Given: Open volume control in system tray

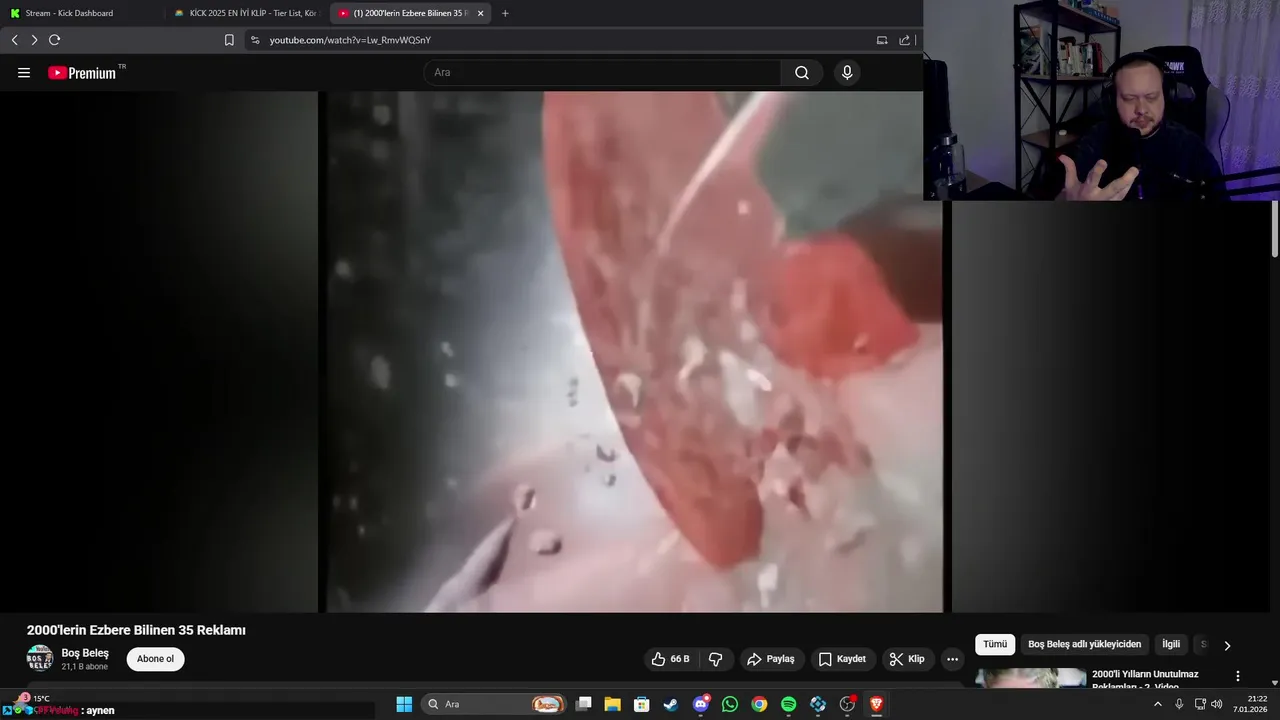Looking at the screenshot, I should (x=1217, y=704).
